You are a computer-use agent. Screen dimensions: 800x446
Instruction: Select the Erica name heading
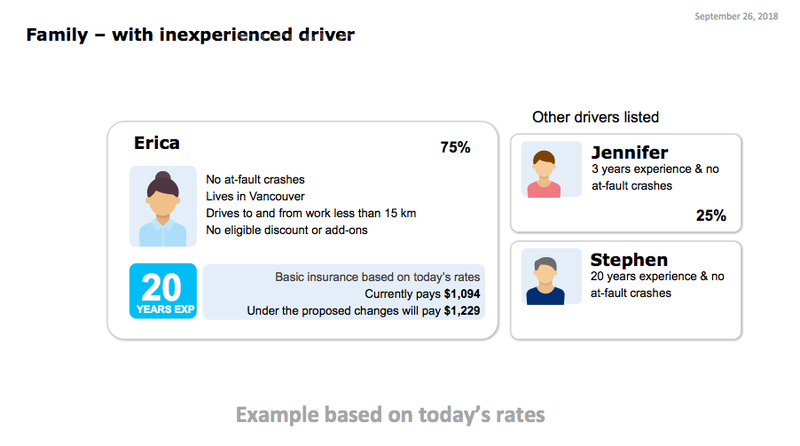tap(157, 144)
